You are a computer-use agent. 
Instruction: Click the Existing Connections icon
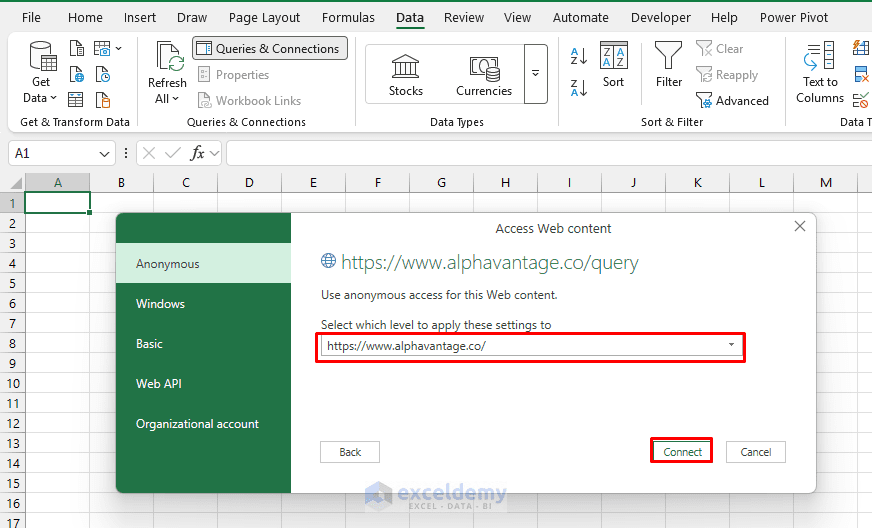click(x=102, y=100)
